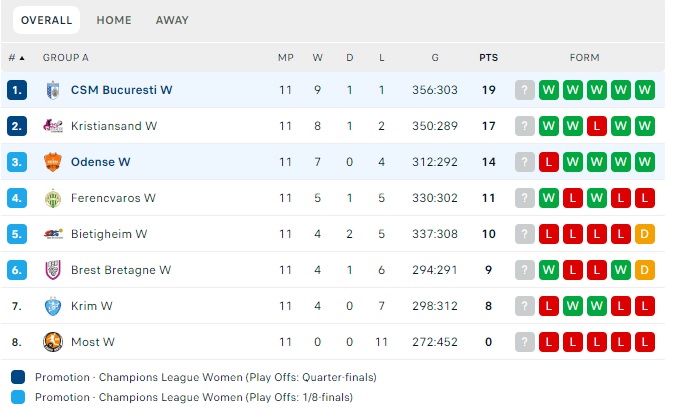
Task: Click the Krim W team logo
Action: (53, 306)
